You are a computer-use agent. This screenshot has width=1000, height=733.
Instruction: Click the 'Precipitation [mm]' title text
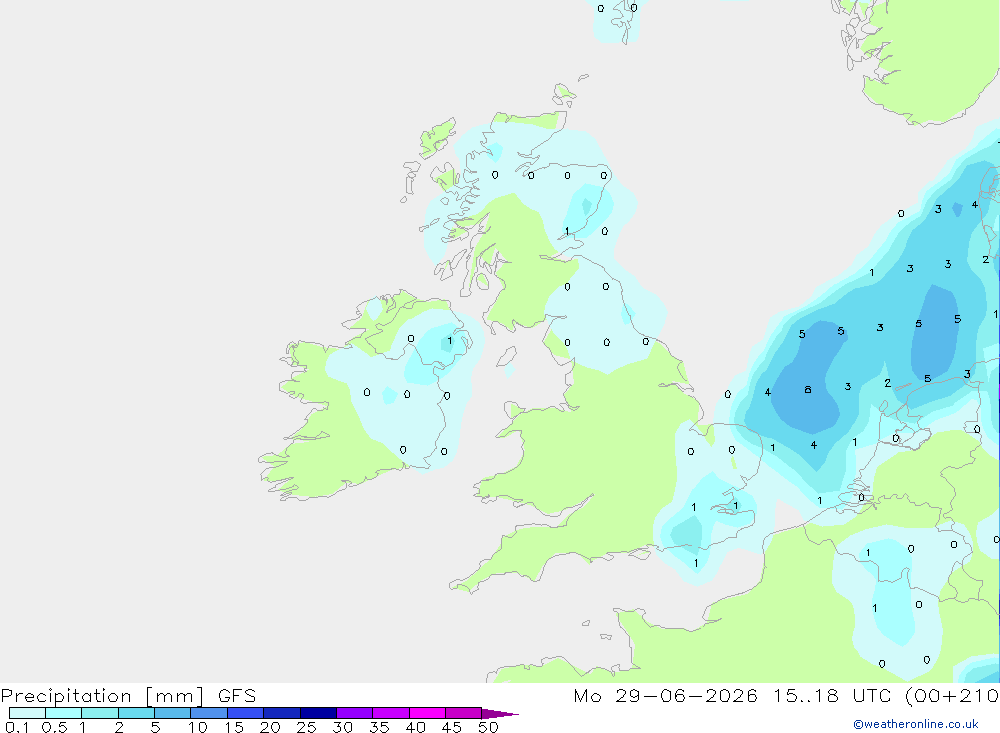click(x=102, y=696)
